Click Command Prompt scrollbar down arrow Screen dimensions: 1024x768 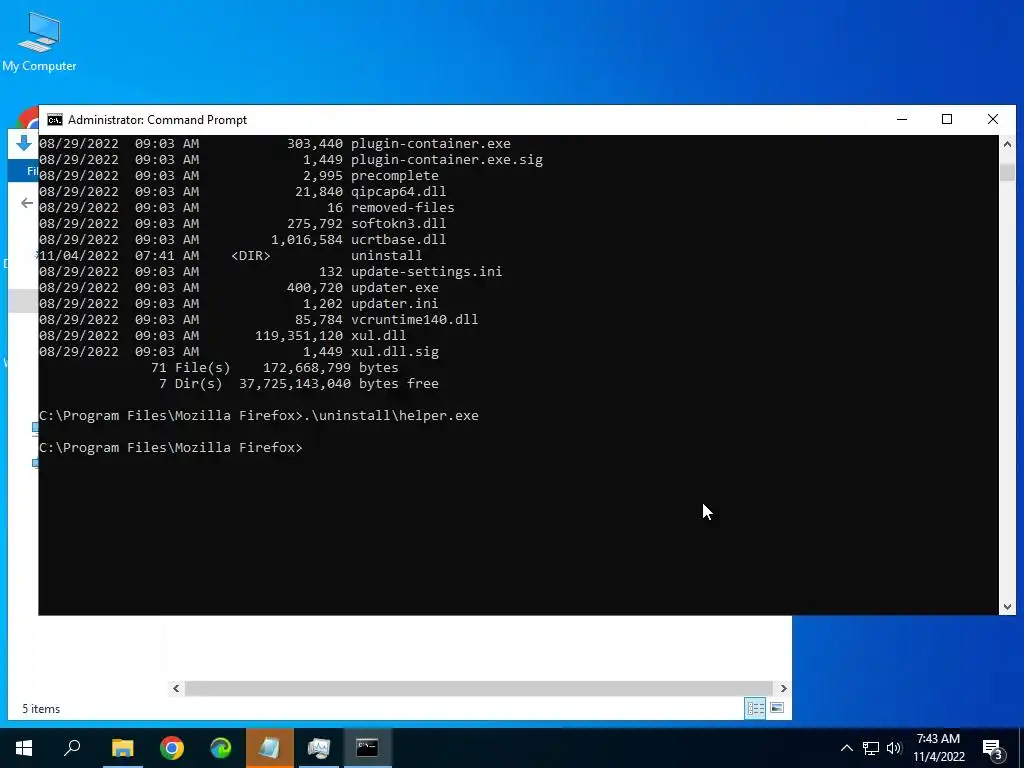click(x=1007, y=607)
